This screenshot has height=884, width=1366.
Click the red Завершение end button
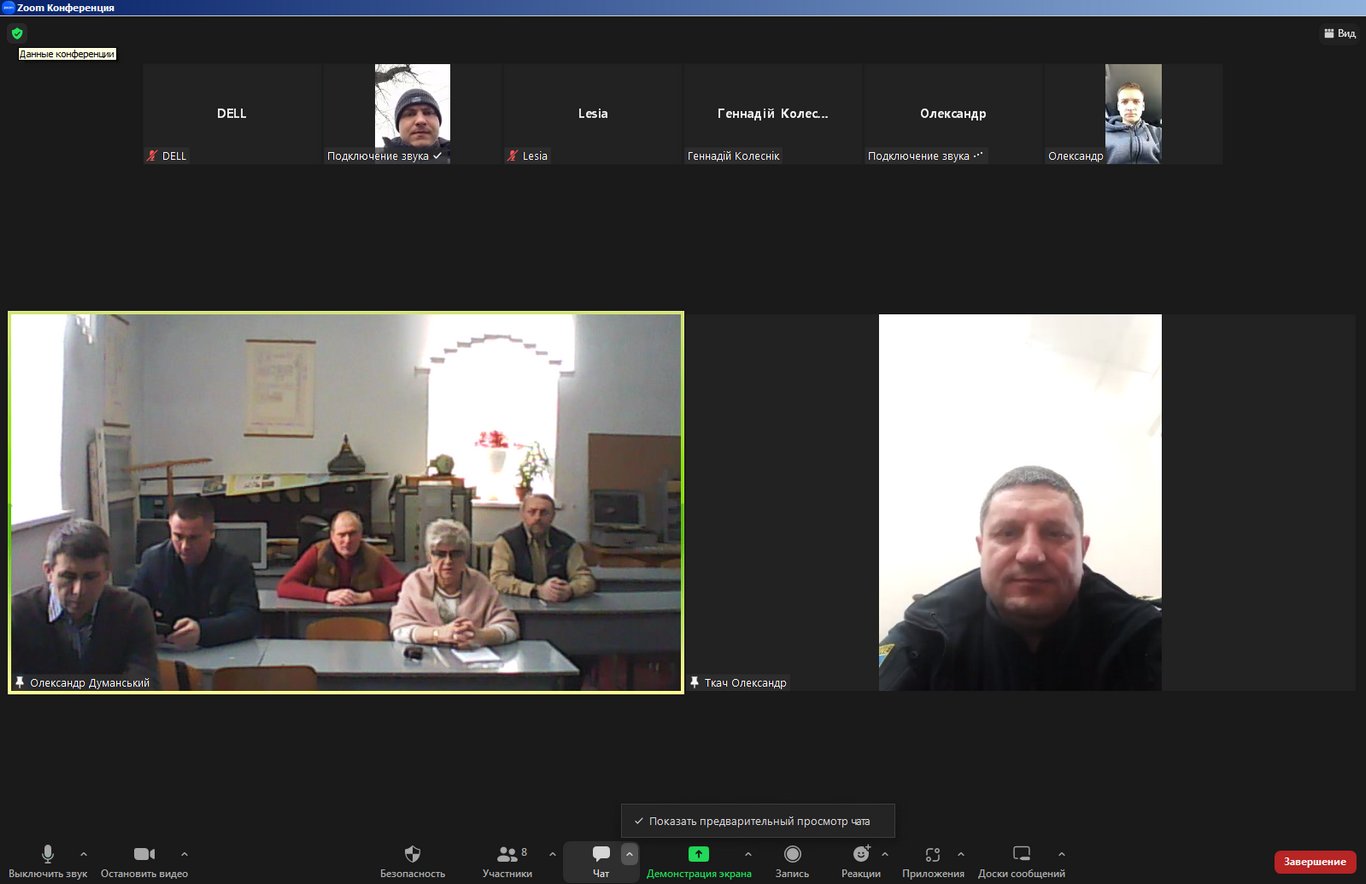(x=1314, y=862)
